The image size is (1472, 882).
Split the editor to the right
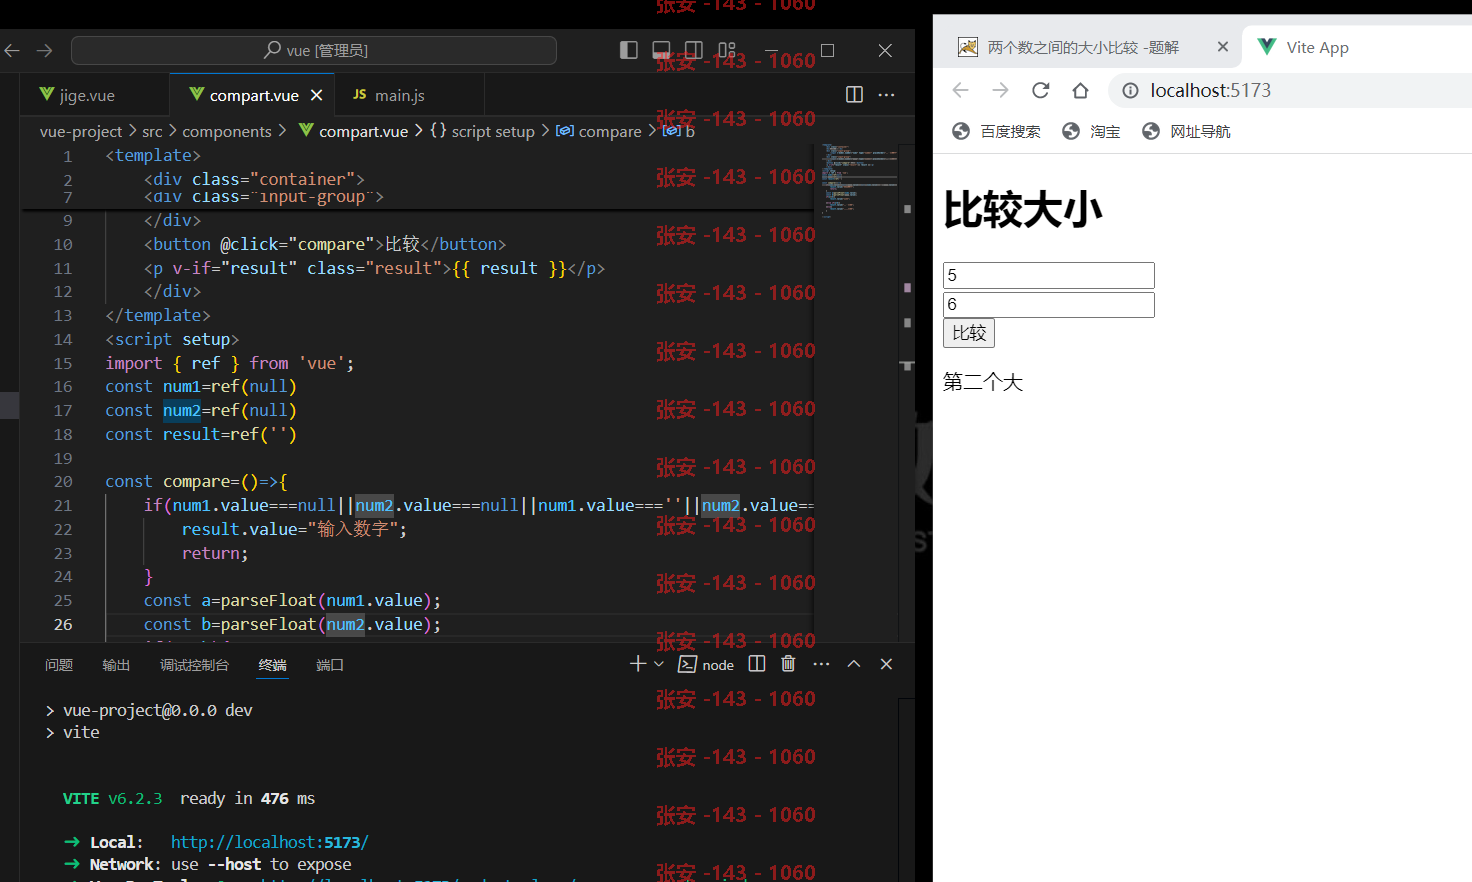pos(854,95)
